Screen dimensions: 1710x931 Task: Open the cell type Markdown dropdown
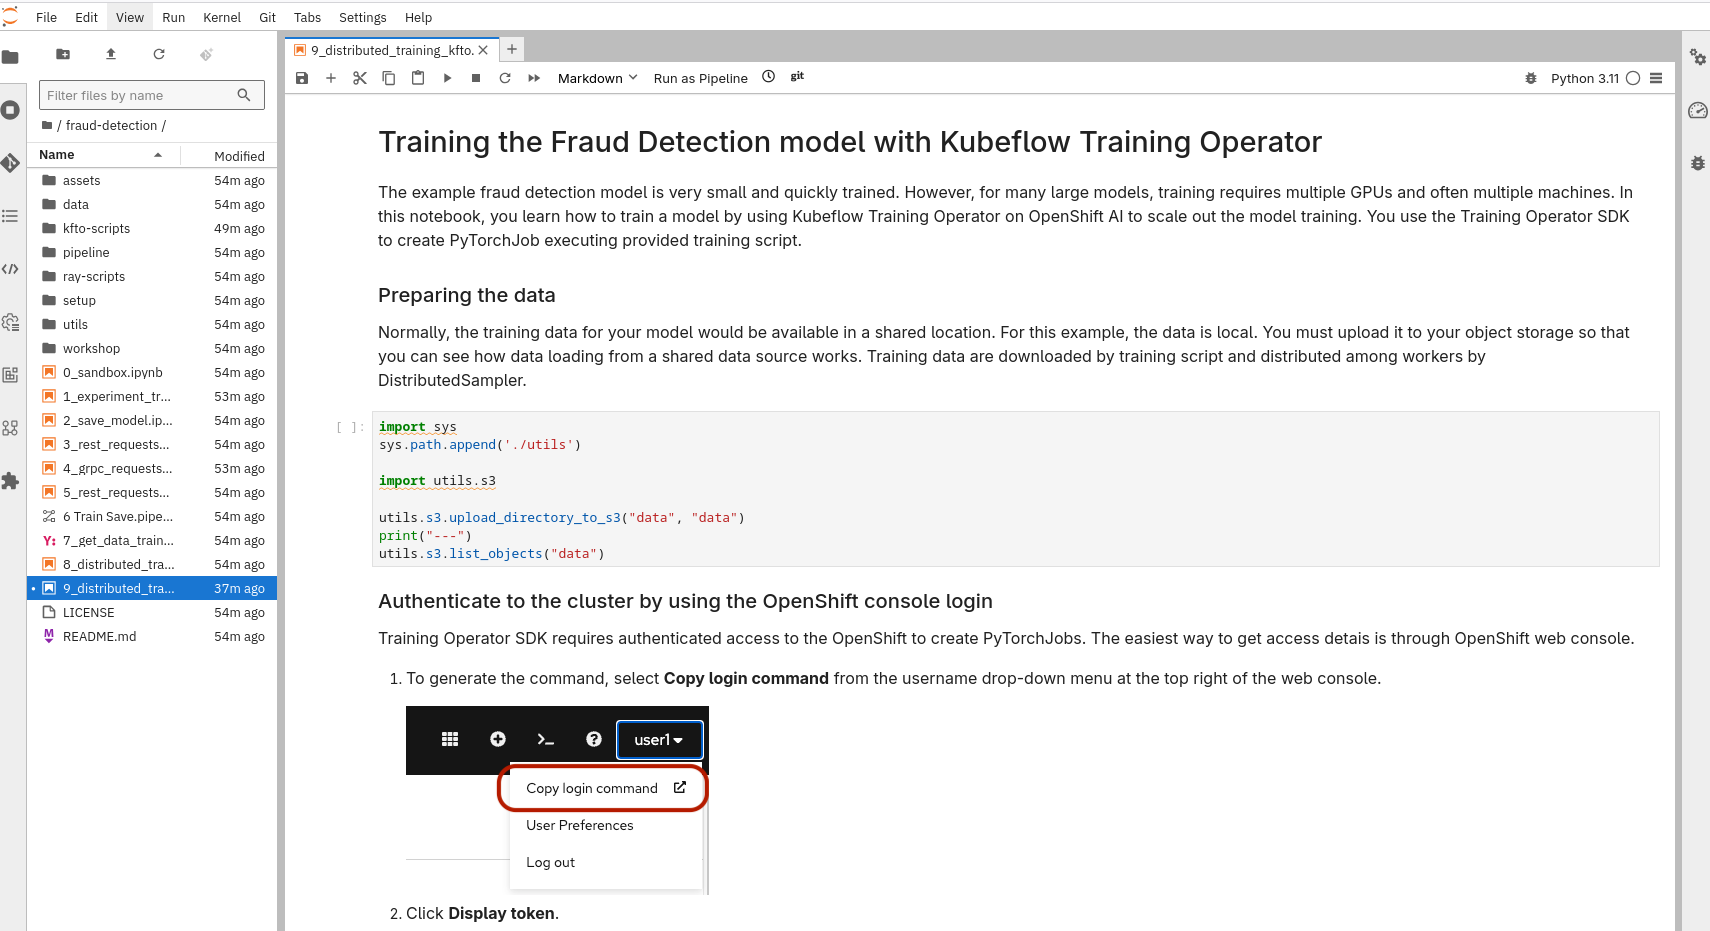coord(597,78)
